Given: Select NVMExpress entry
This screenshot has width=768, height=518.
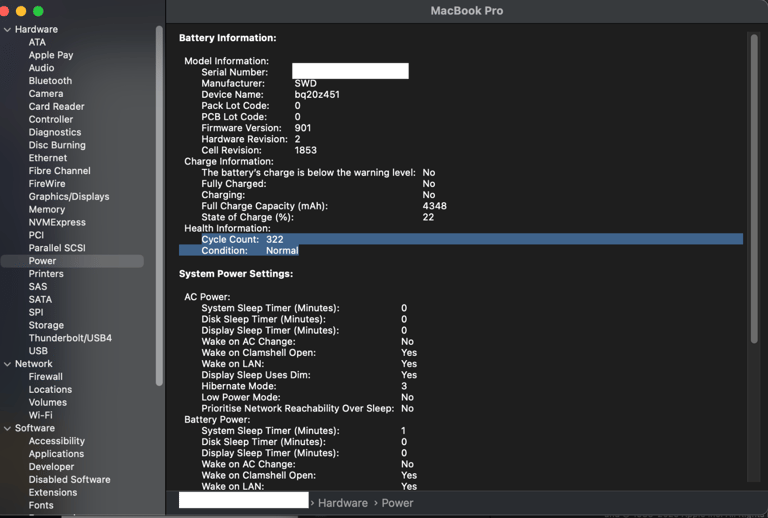Looking at the screenshot, I should [57, 222].
